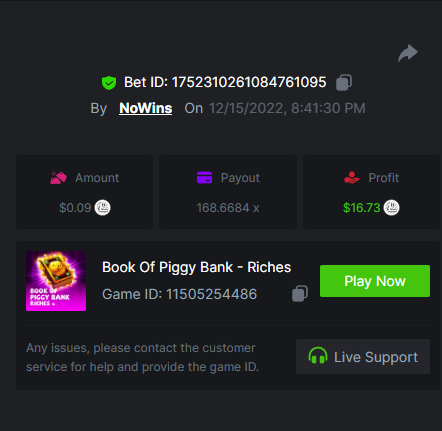Click the 168.6684 x payout value
Image resolution: width=442 pixels, height=431 pixels.
point(228,208)
